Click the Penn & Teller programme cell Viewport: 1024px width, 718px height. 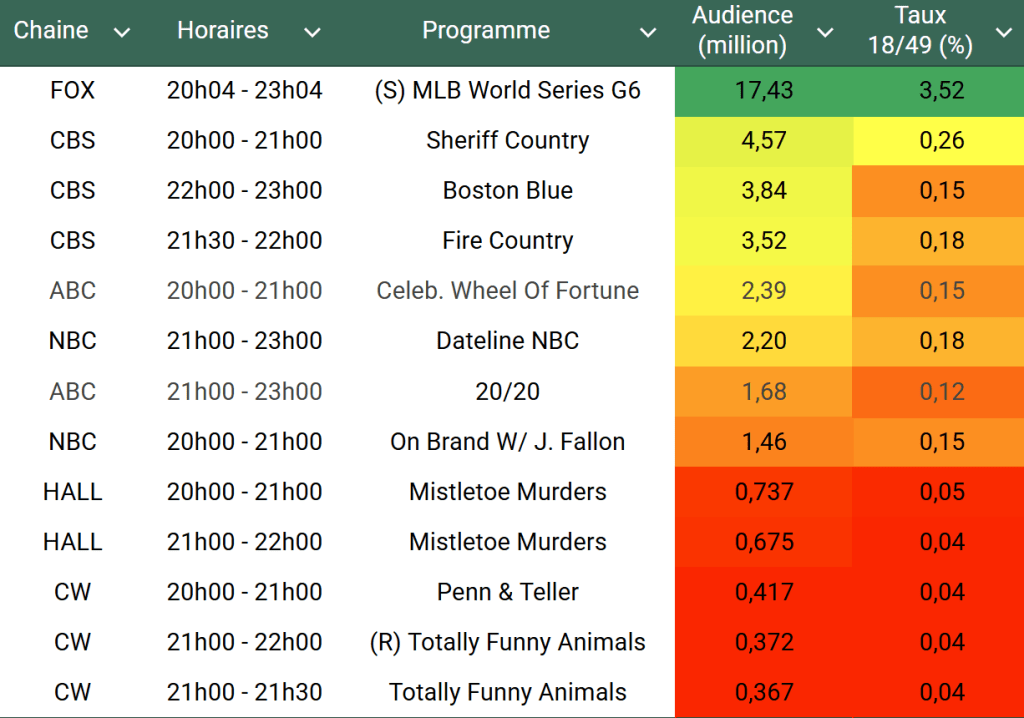(x=507, y=592)
